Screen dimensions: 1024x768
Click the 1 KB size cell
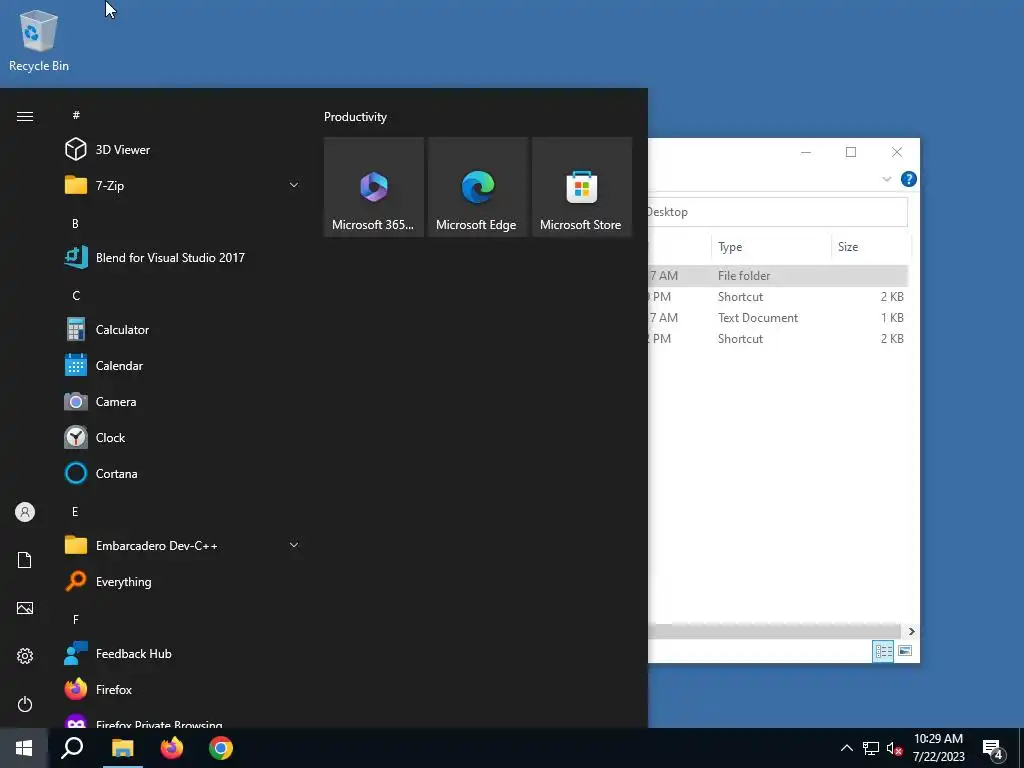[891, 317]
